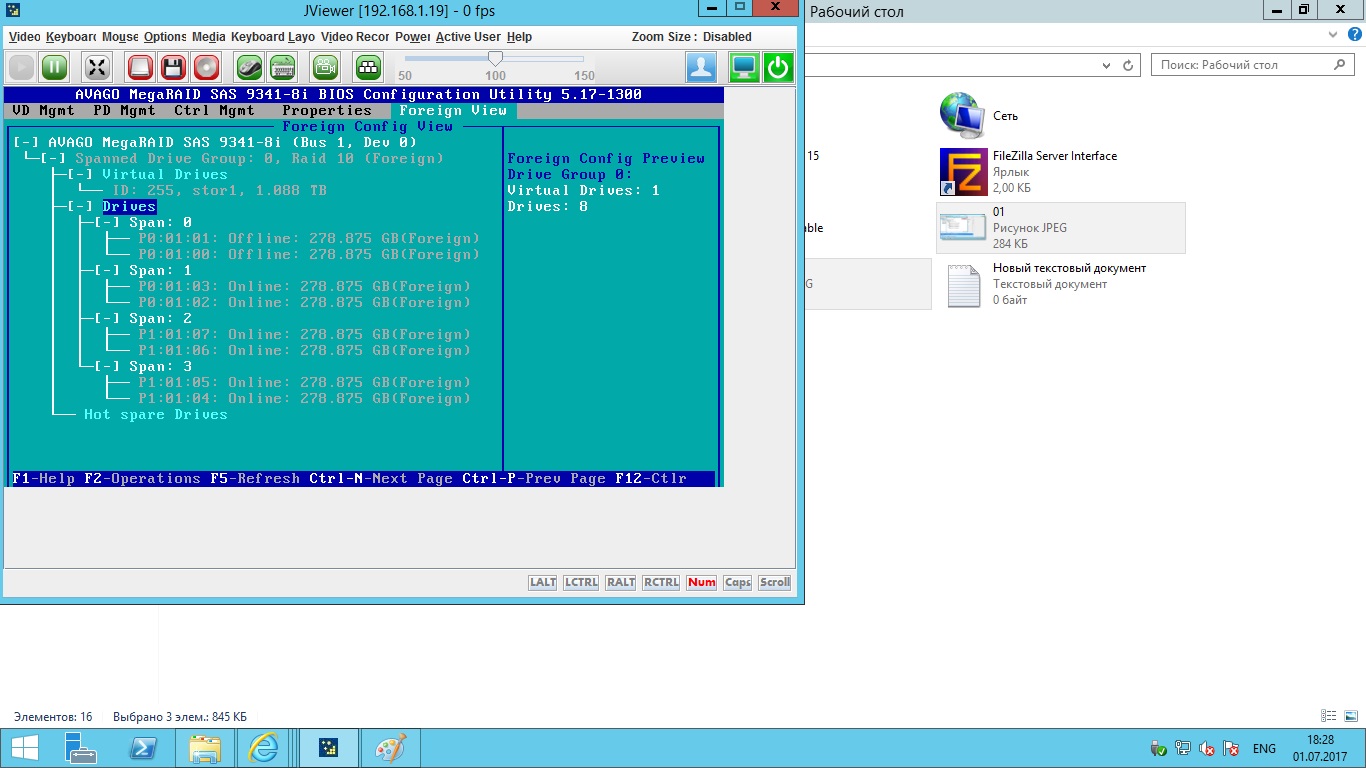Image resolution: width=1366 pixels, height=768 pixels.
Task: Click the CD/DVD media redirection icon
Action: point(206,68)
